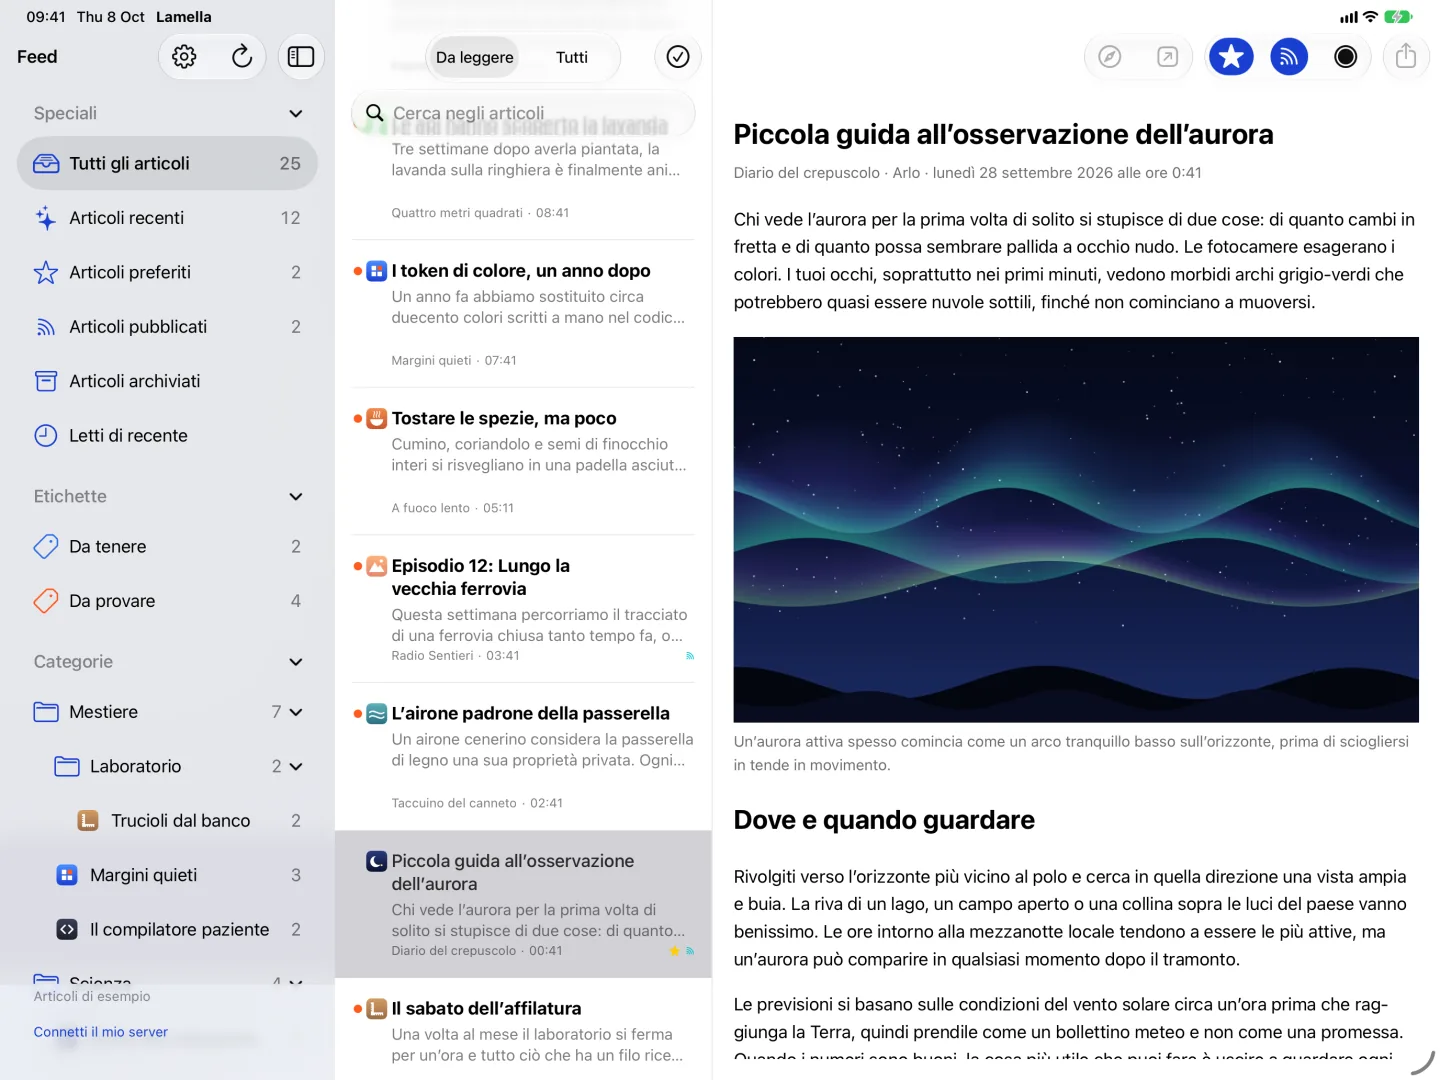This screenshot has width=1440, height=1080.
Task: Refresh feeds with the circular arrow icon
Action: point(242,57)
